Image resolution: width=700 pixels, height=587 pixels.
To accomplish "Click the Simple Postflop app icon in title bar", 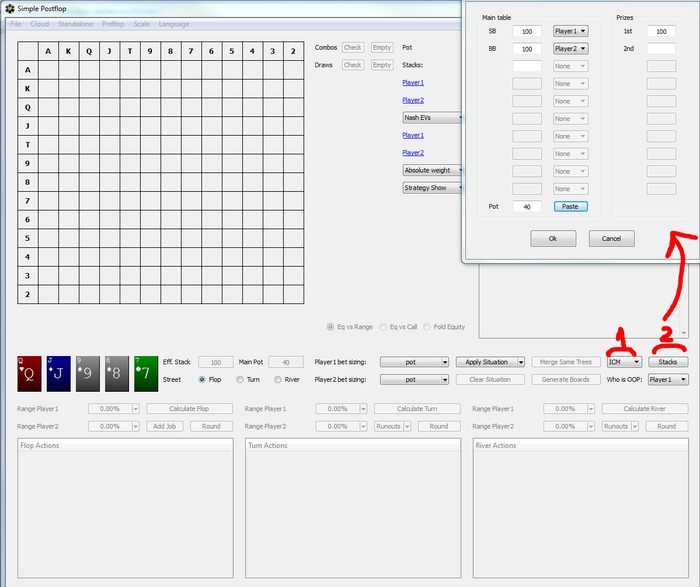I will pos(9,8).
